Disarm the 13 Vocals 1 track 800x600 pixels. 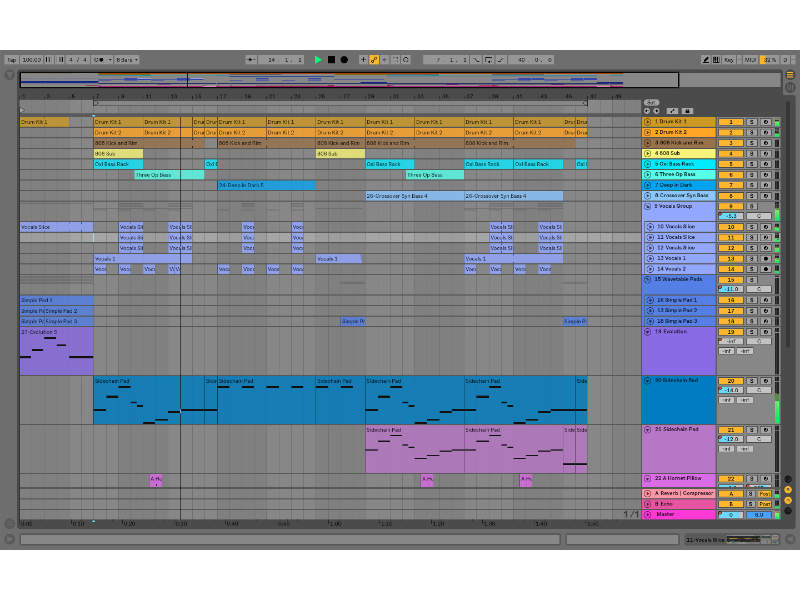pos(766,259)
